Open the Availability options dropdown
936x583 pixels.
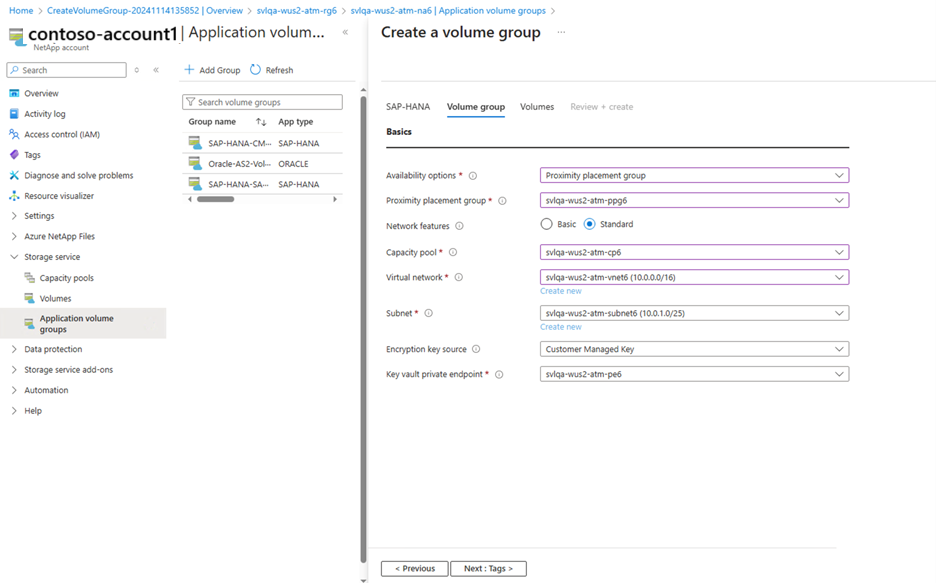point(694,175)
